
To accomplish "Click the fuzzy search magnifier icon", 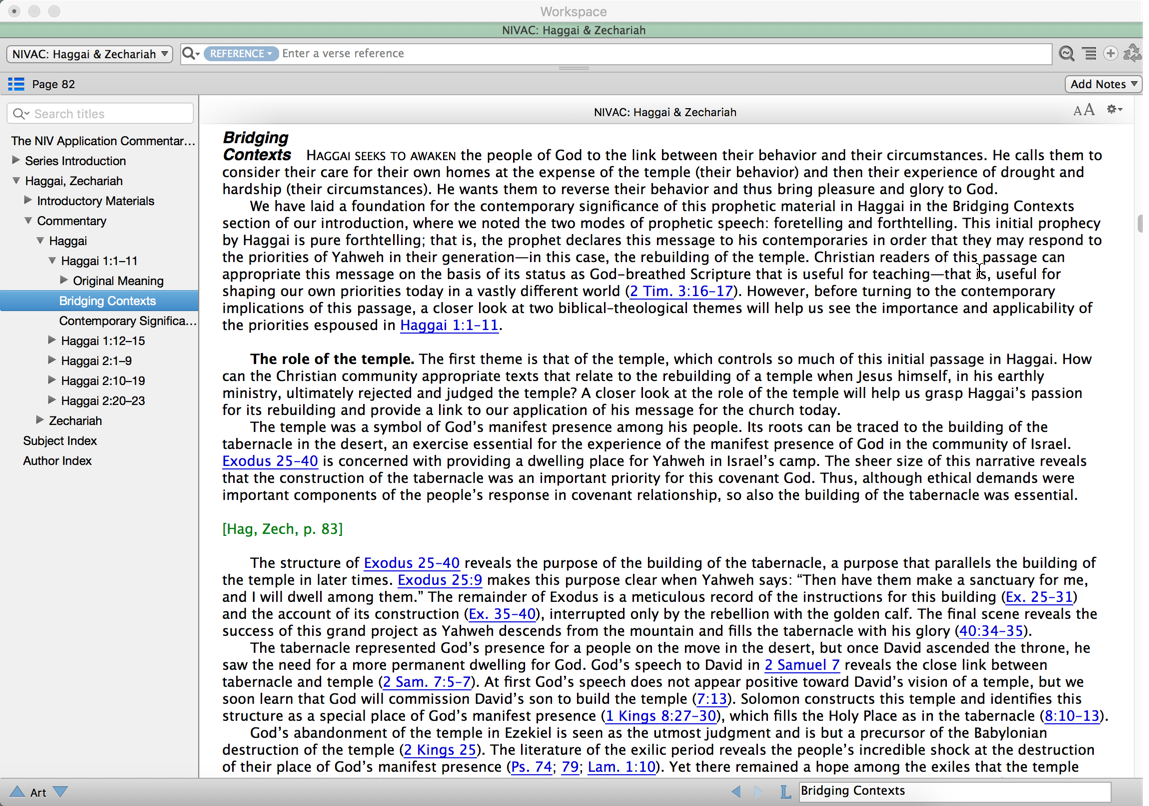I will tap(1067, 54).
